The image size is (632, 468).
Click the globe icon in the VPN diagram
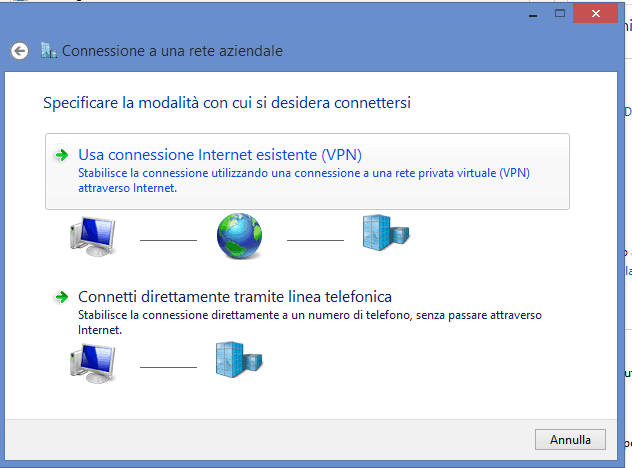click(239, 236)
